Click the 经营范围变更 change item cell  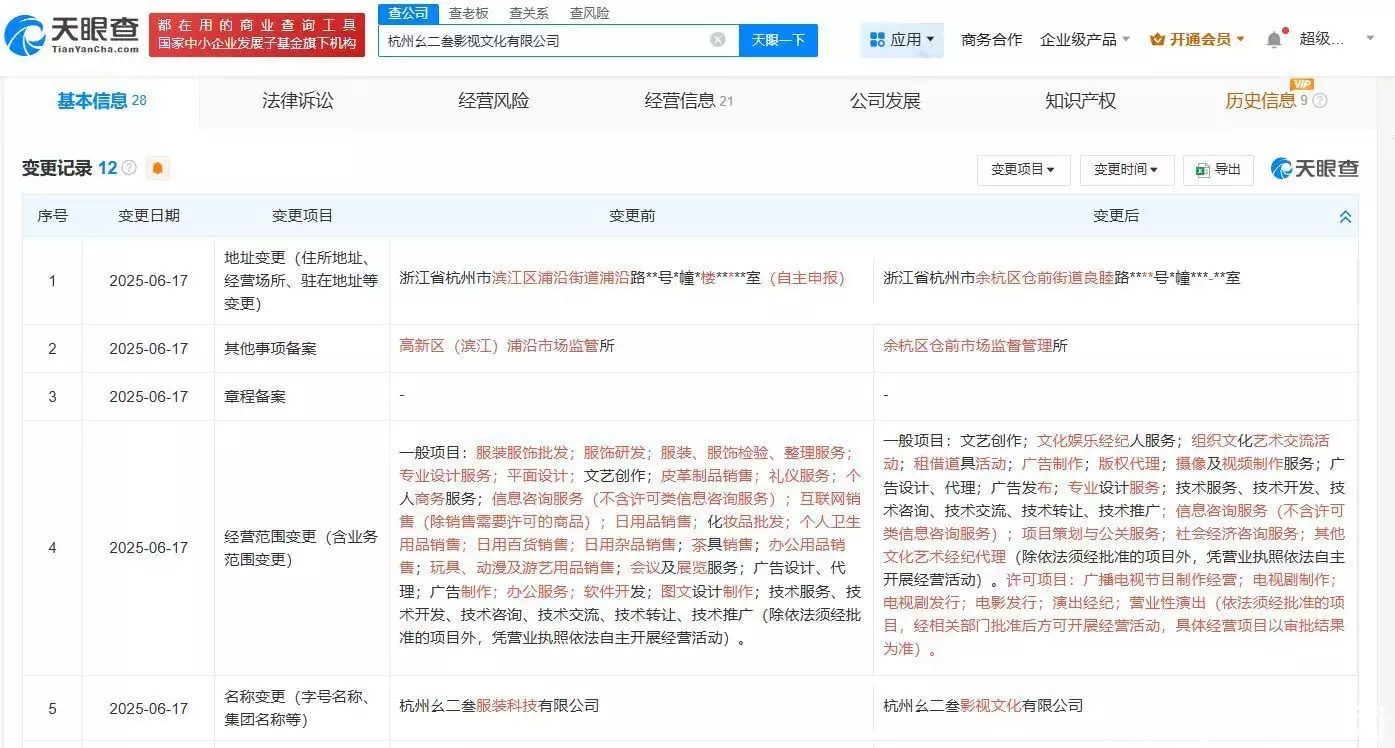coord(302,548)
